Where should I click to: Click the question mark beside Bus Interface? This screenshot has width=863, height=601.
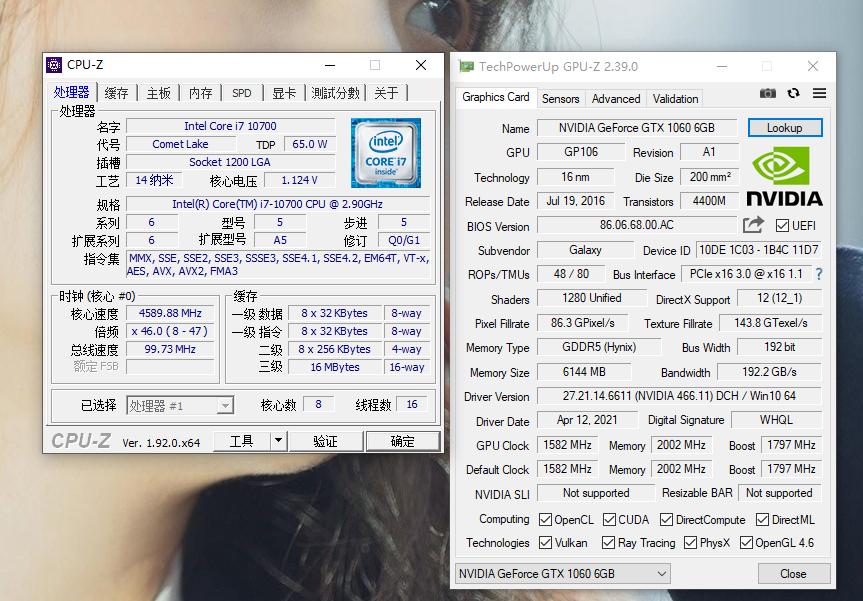pos(818,274)
